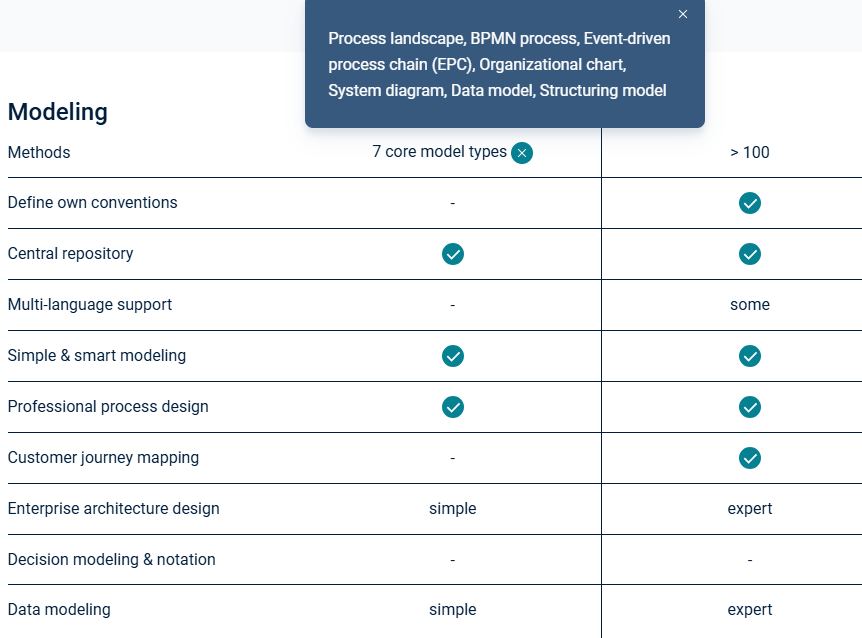Click the Define own conventions checkmark icon
Viewport: 862px width, 638px height.
coord(750,203)
